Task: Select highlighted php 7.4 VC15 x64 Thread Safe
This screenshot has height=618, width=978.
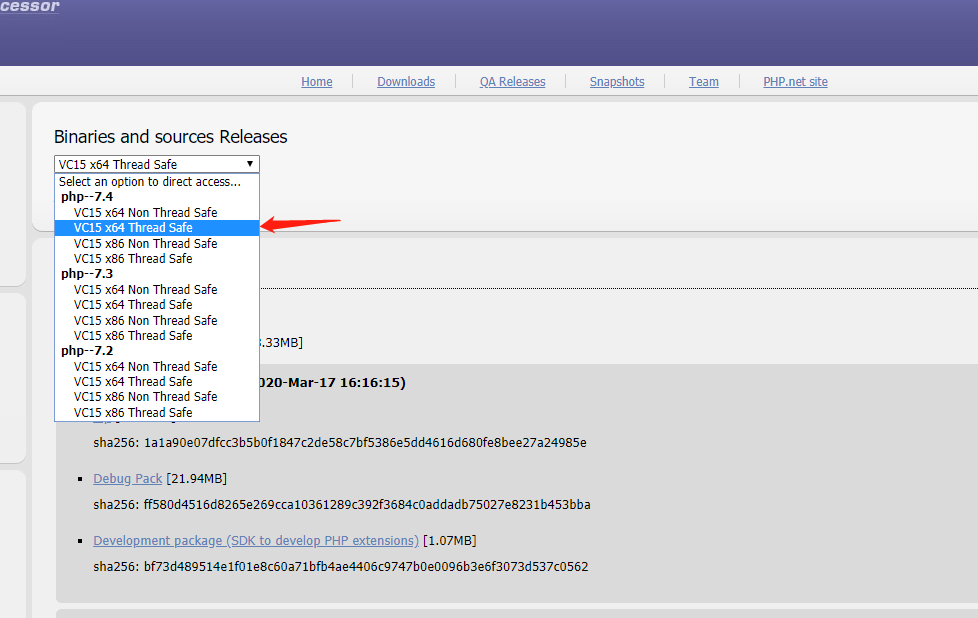Action: [x=157, y=228]
